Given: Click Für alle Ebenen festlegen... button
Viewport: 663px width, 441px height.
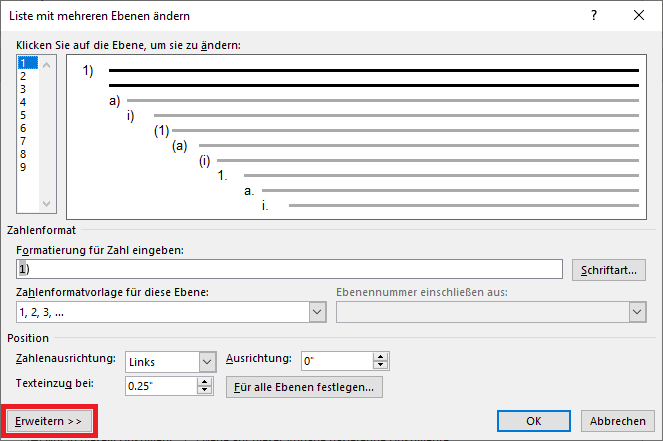Looking at the screenshot, I should coord(304,387).
